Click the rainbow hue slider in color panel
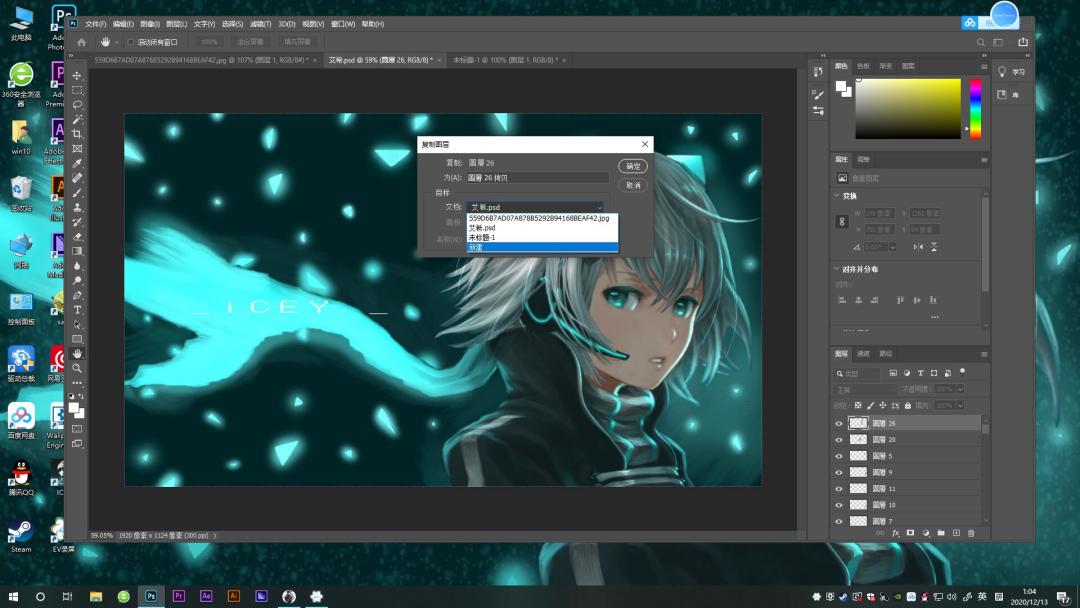 pos(975,109)
